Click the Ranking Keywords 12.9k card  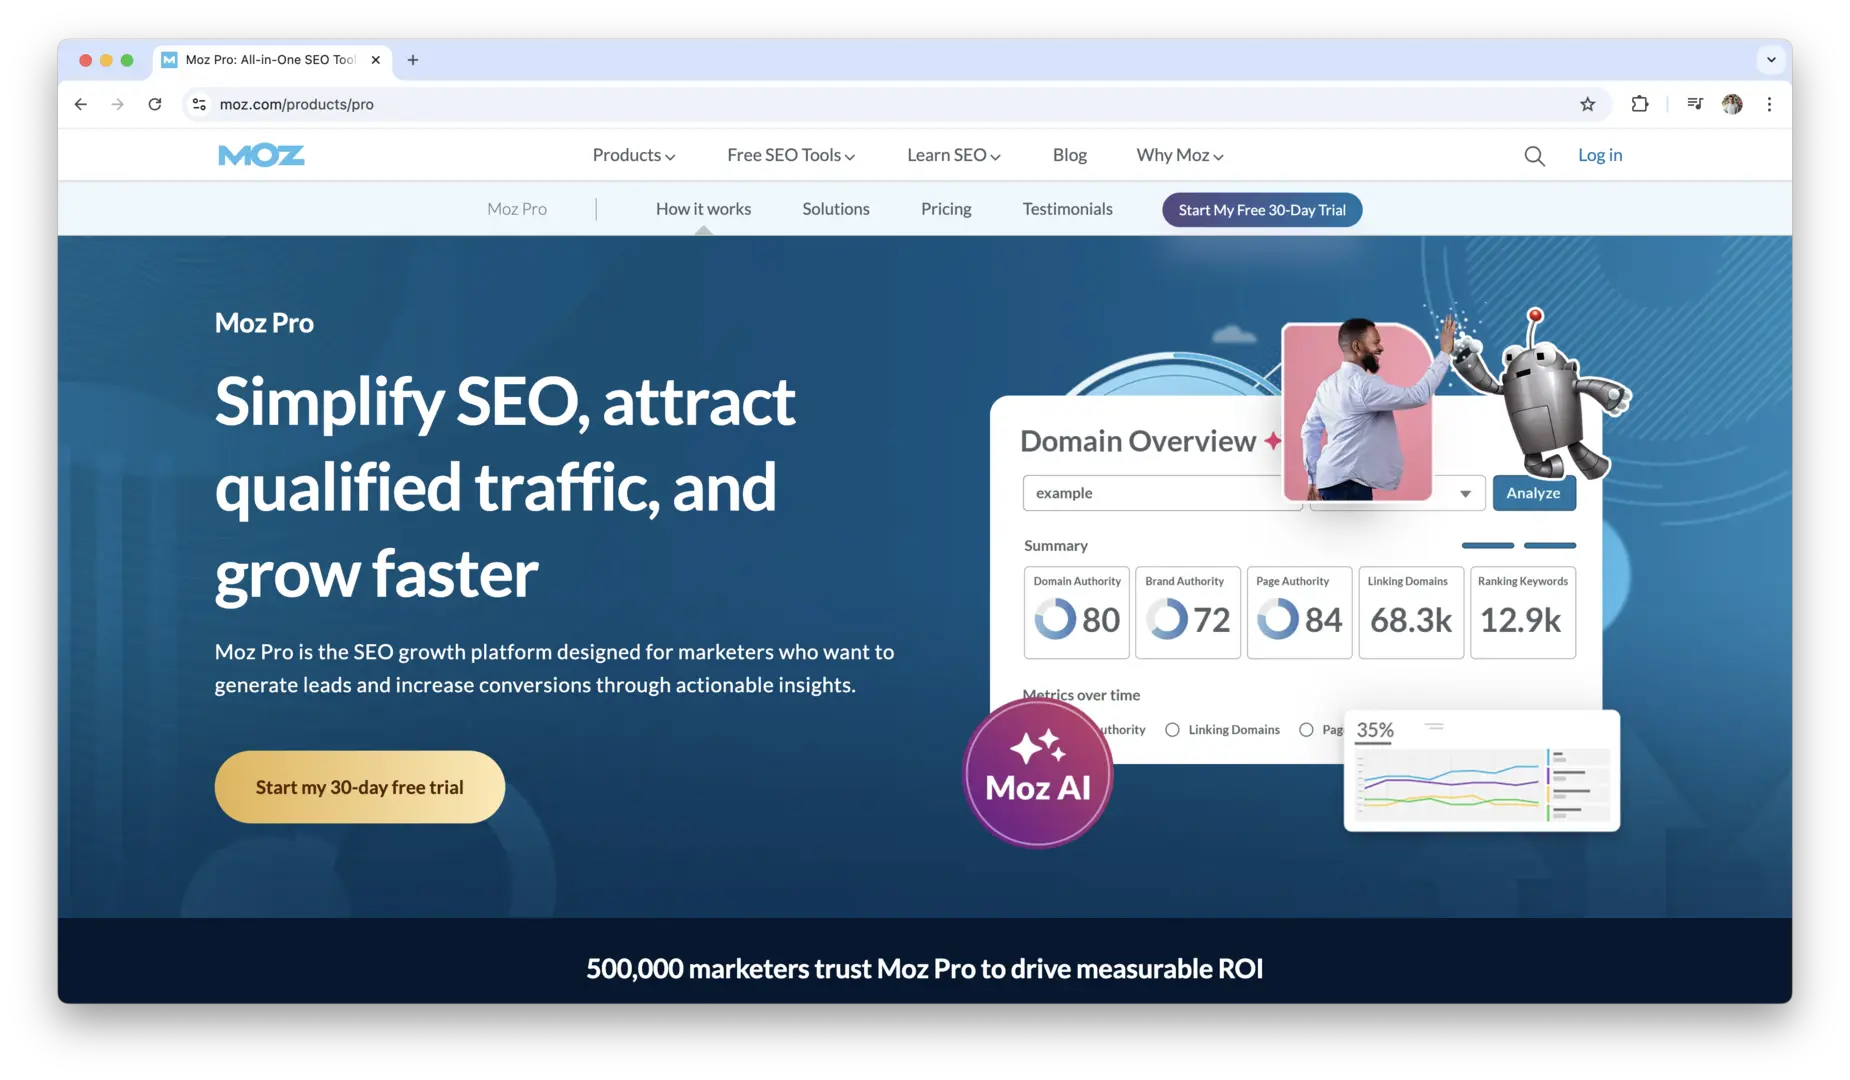1523,612
